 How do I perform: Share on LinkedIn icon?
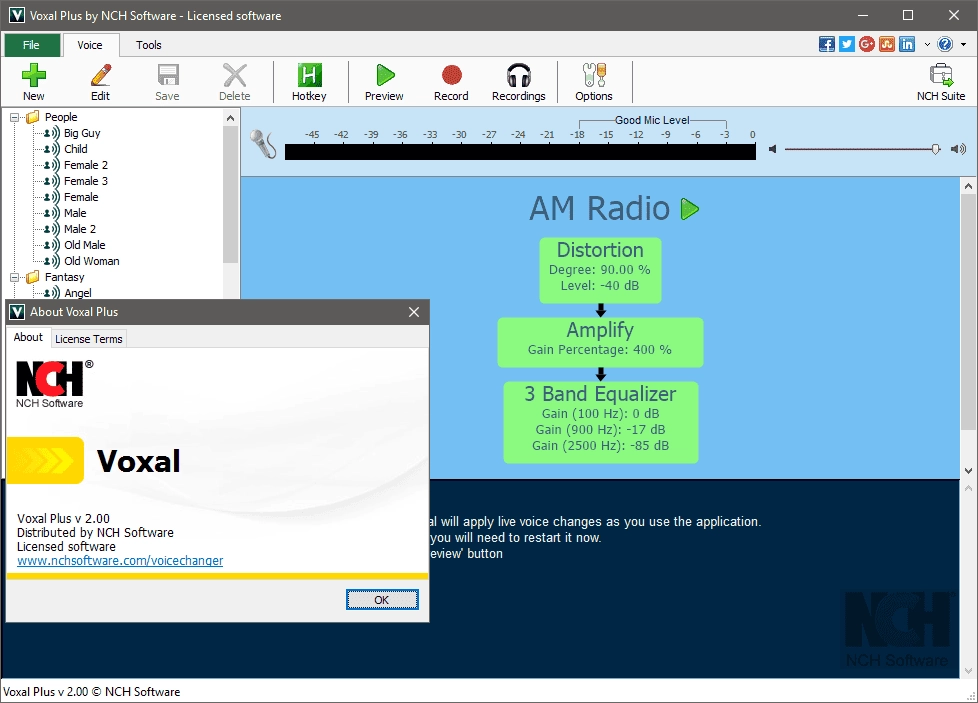[906, 44]
